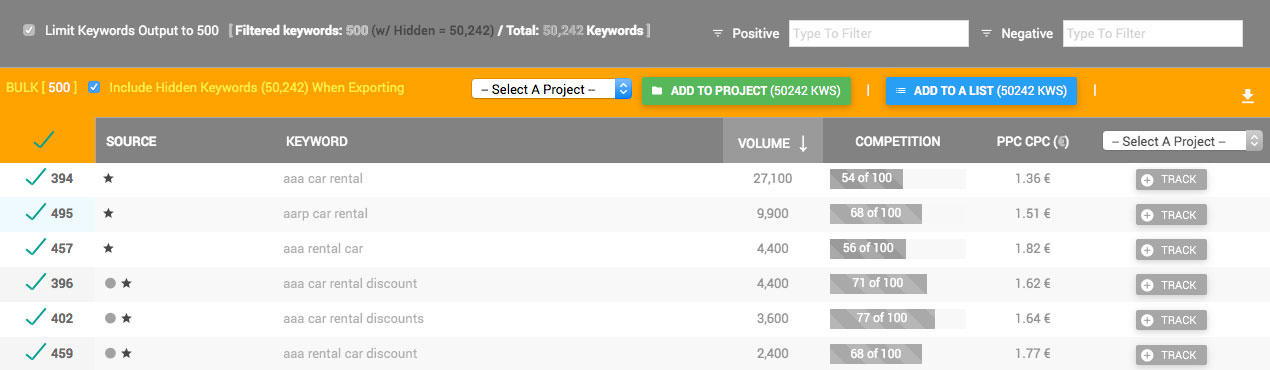The height and width of the screenshot is (370, 1270).
Task: Click the BULK [ 500 ] label
Action: click(41, 88)
